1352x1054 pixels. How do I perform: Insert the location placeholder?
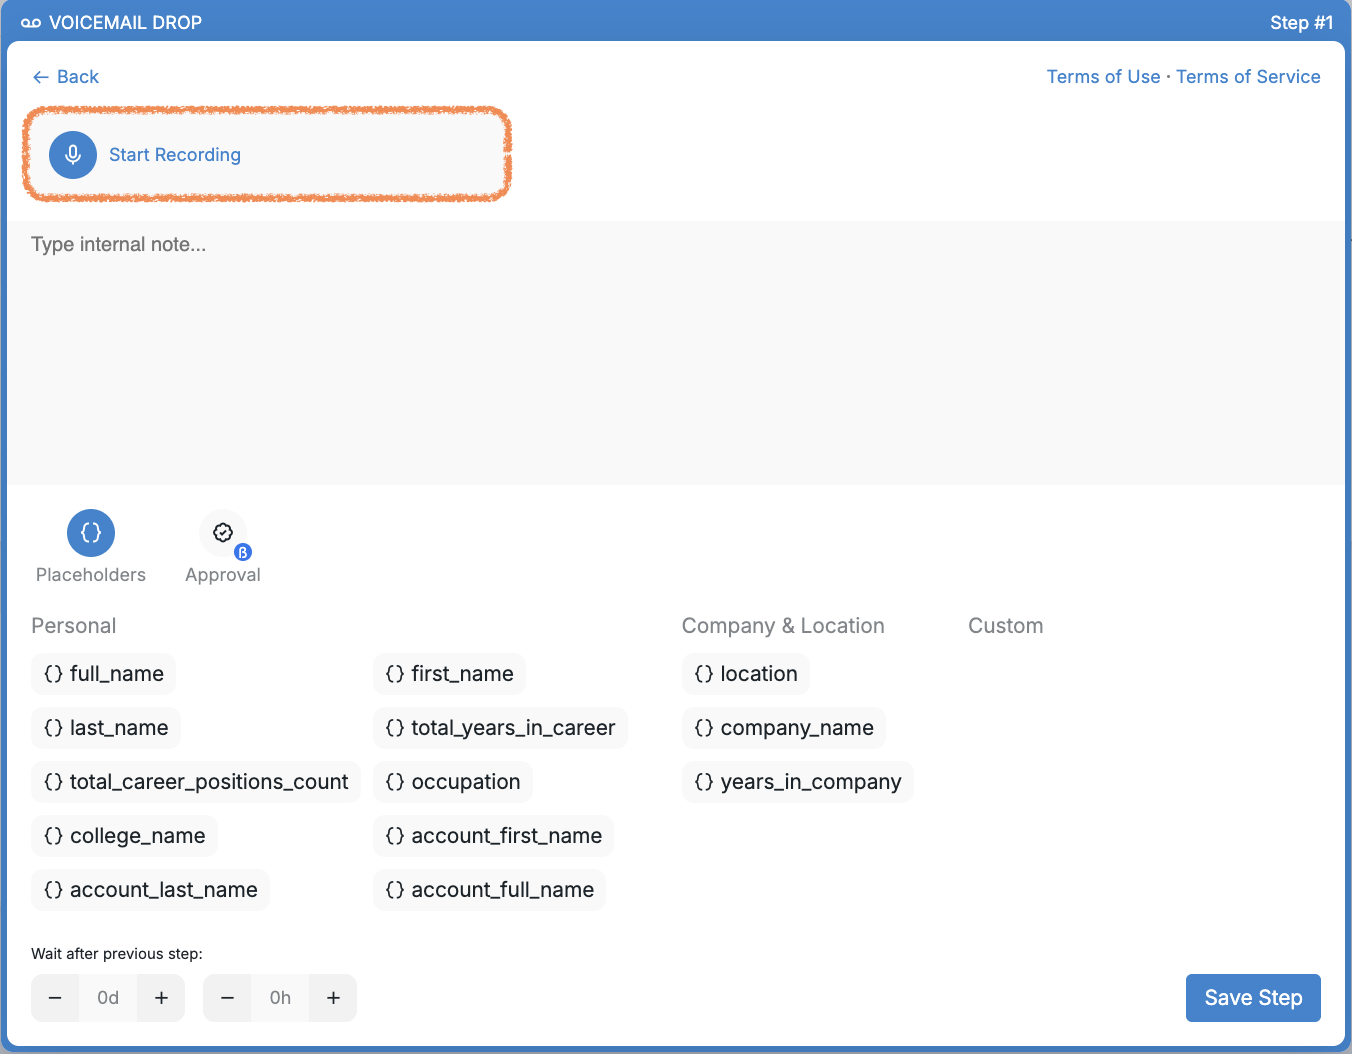[746, 674]
